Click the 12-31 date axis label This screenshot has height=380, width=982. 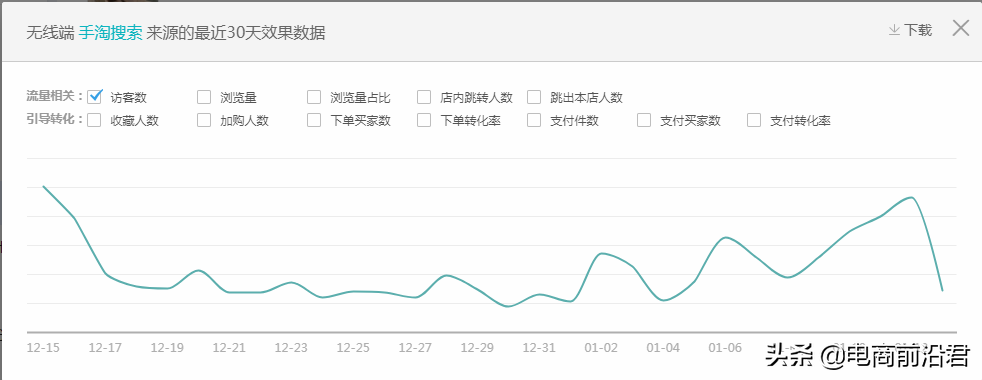[539, 348]
